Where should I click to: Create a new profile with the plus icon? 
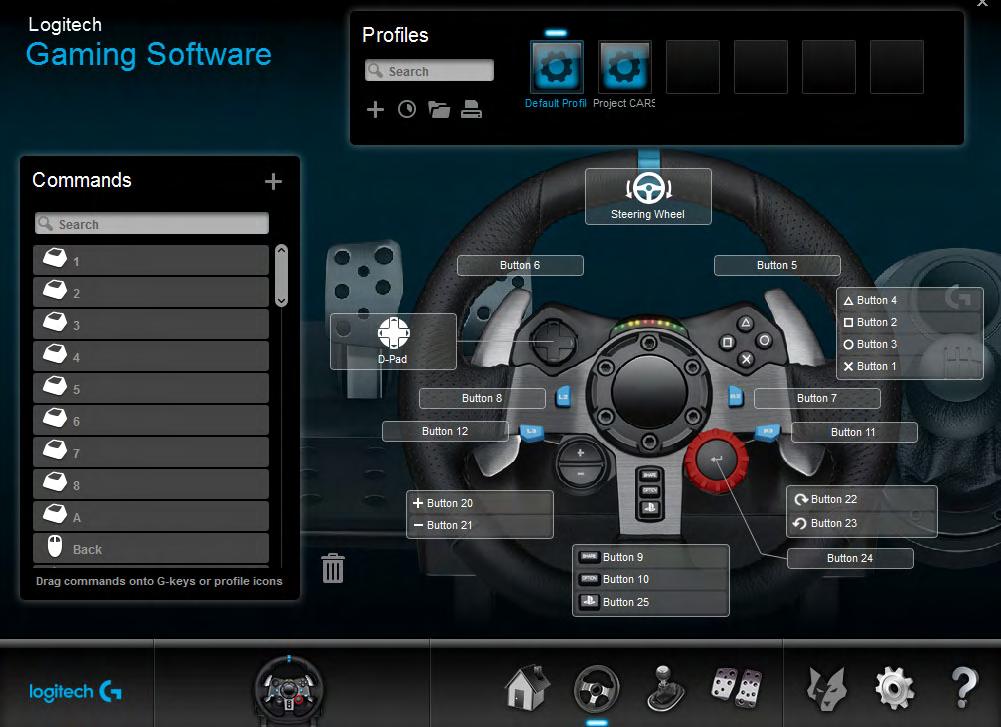click(375, 110)
